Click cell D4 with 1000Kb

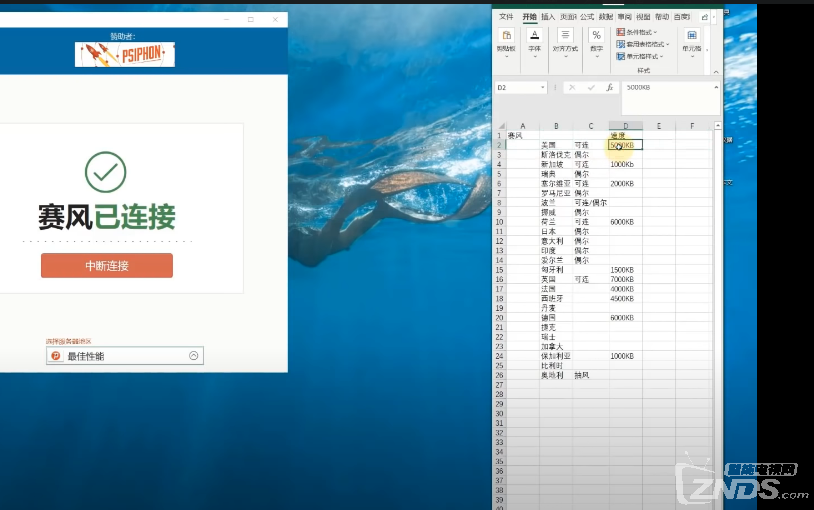pyautogui.click(x=626, y=164)
